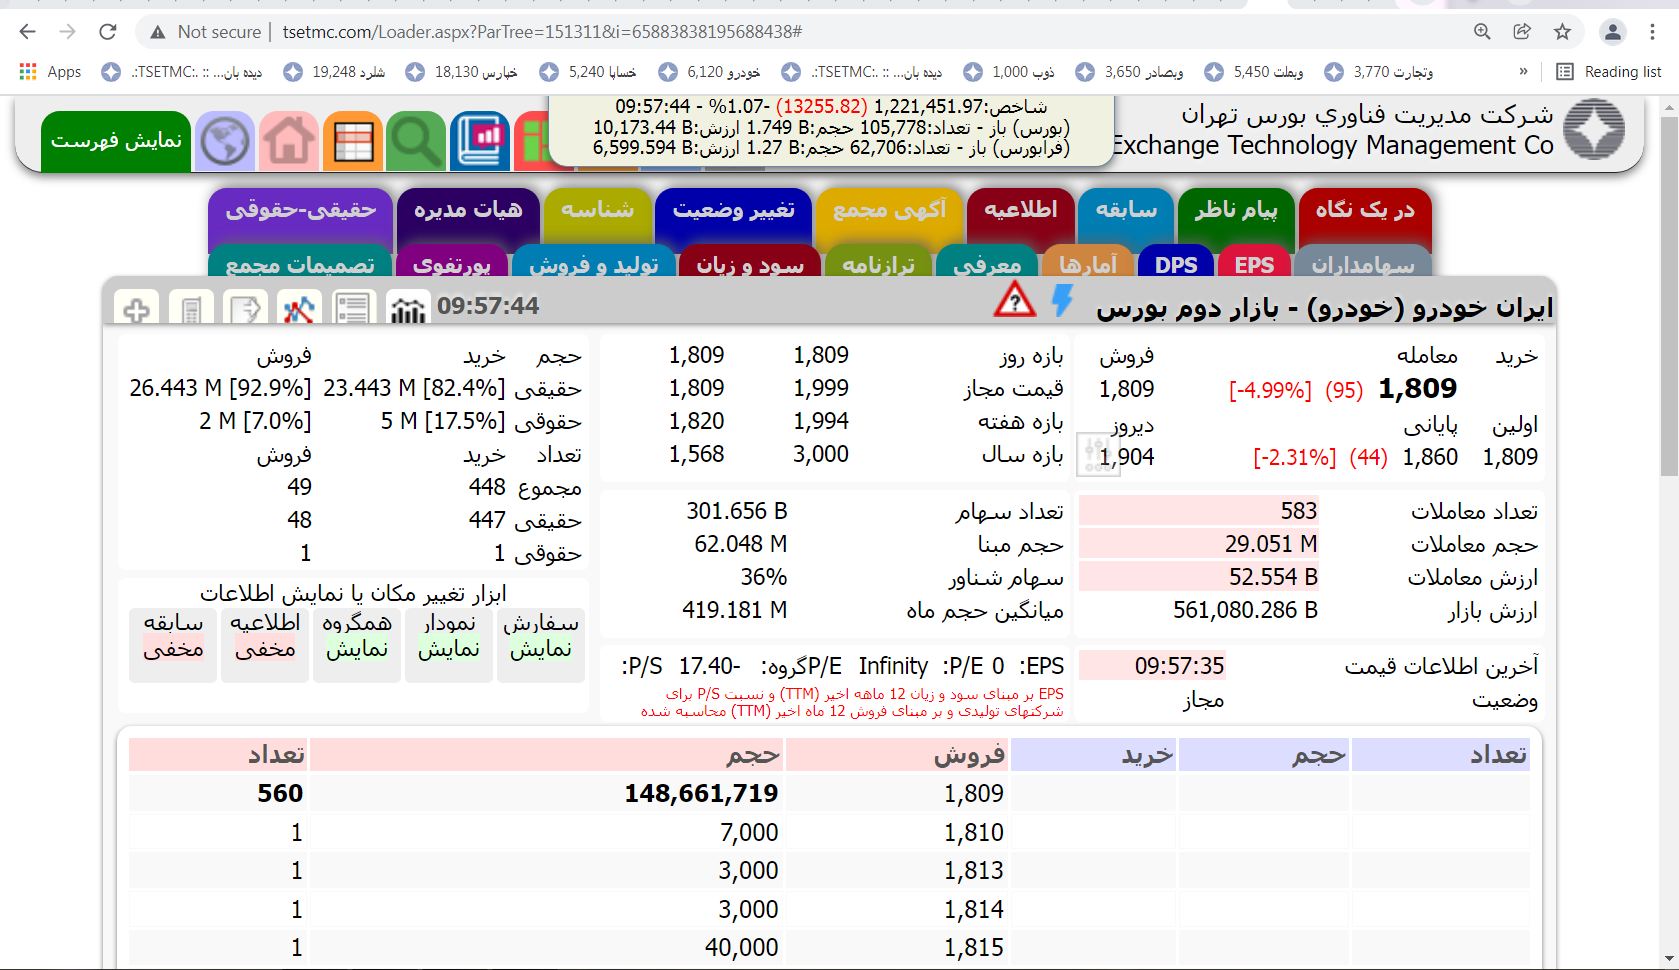The image size is (1679, 970).
Task: Open the آمارها tab
Action: point(1087,263)
